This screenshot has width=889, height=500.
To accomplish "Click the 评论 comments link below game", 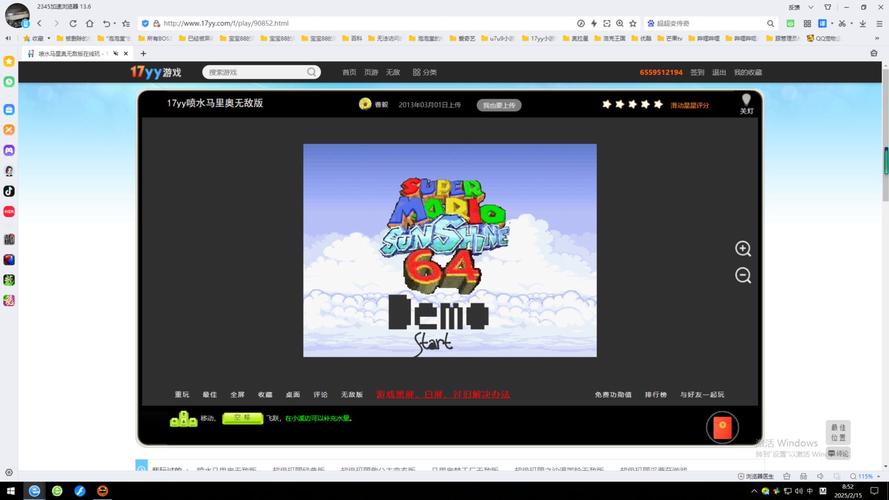I will 320,394.
